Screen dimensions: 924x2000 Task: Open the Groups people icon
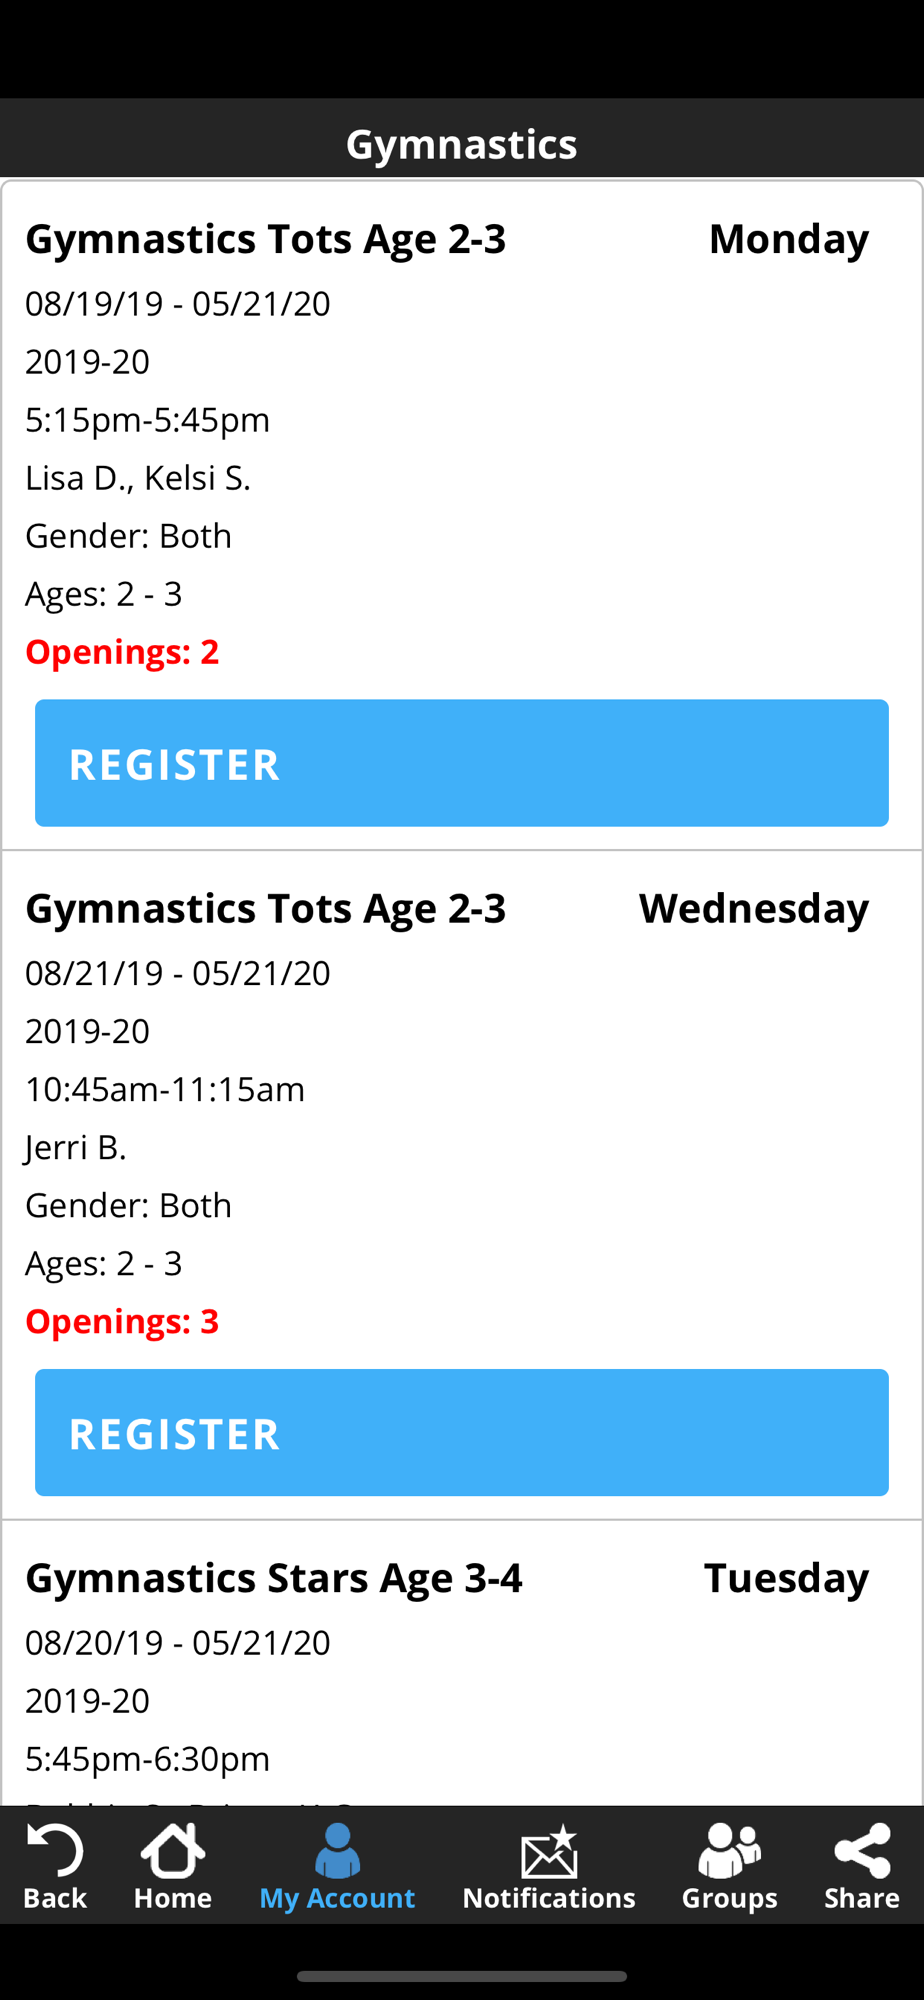click(x=729, y=1849)
